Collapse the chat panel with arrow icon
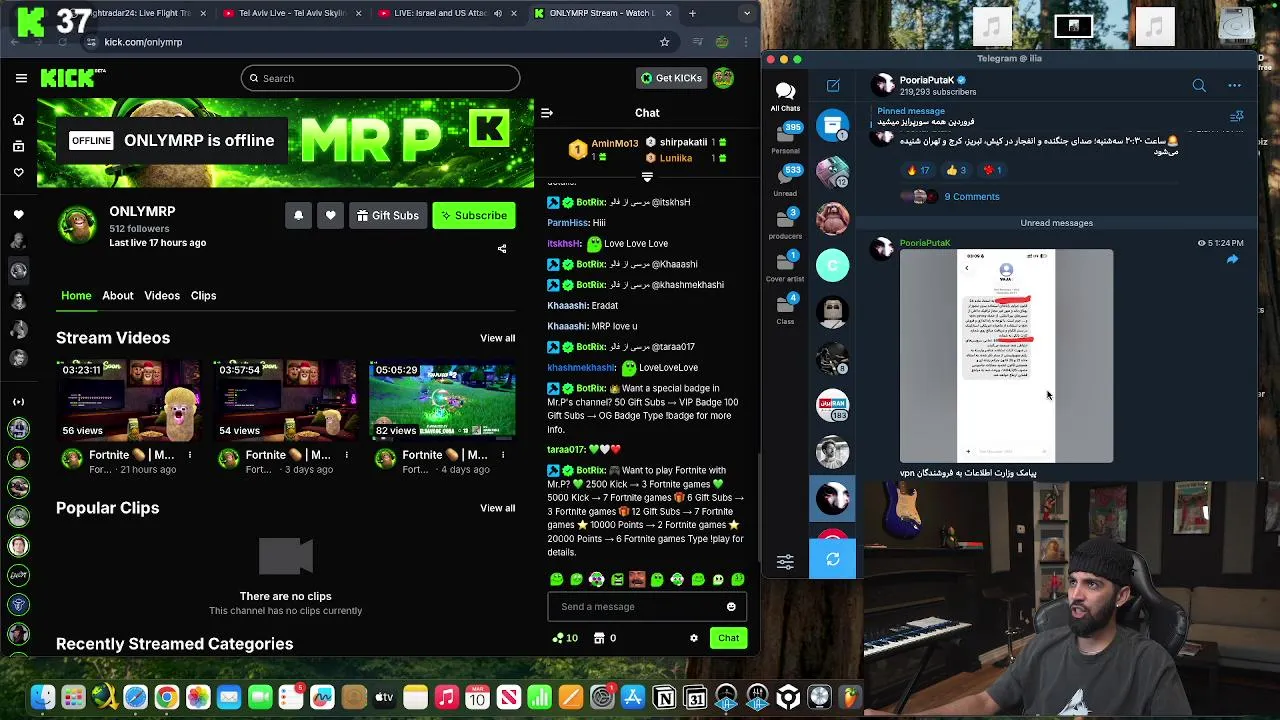This screenshot has width=1280, height=720. tap(547, 113)
